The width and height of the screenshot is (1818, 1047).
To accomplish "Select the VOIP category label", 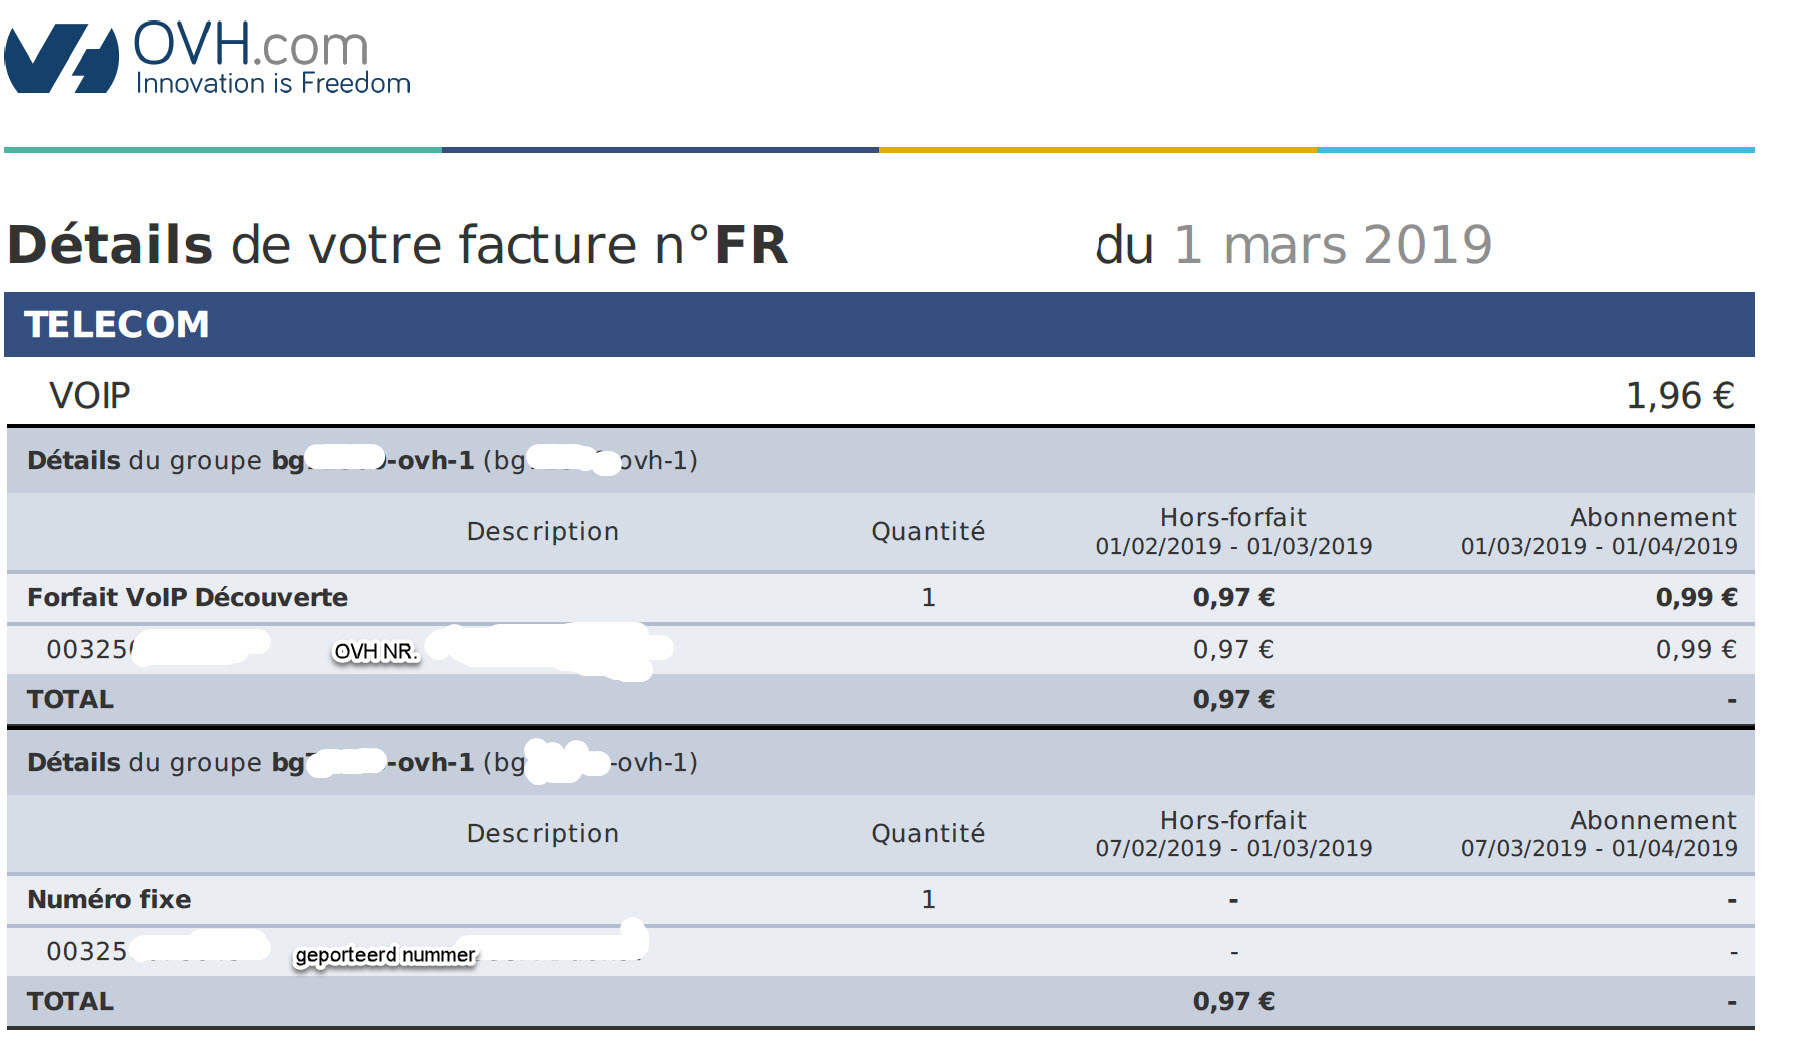I will [x=90, y=396].
